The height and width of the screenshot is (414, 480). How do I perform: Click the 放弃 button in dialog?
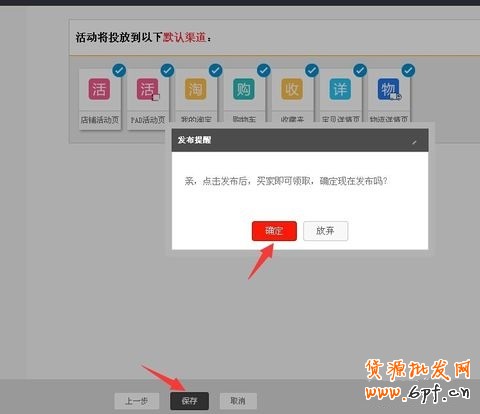pos(325,231)
